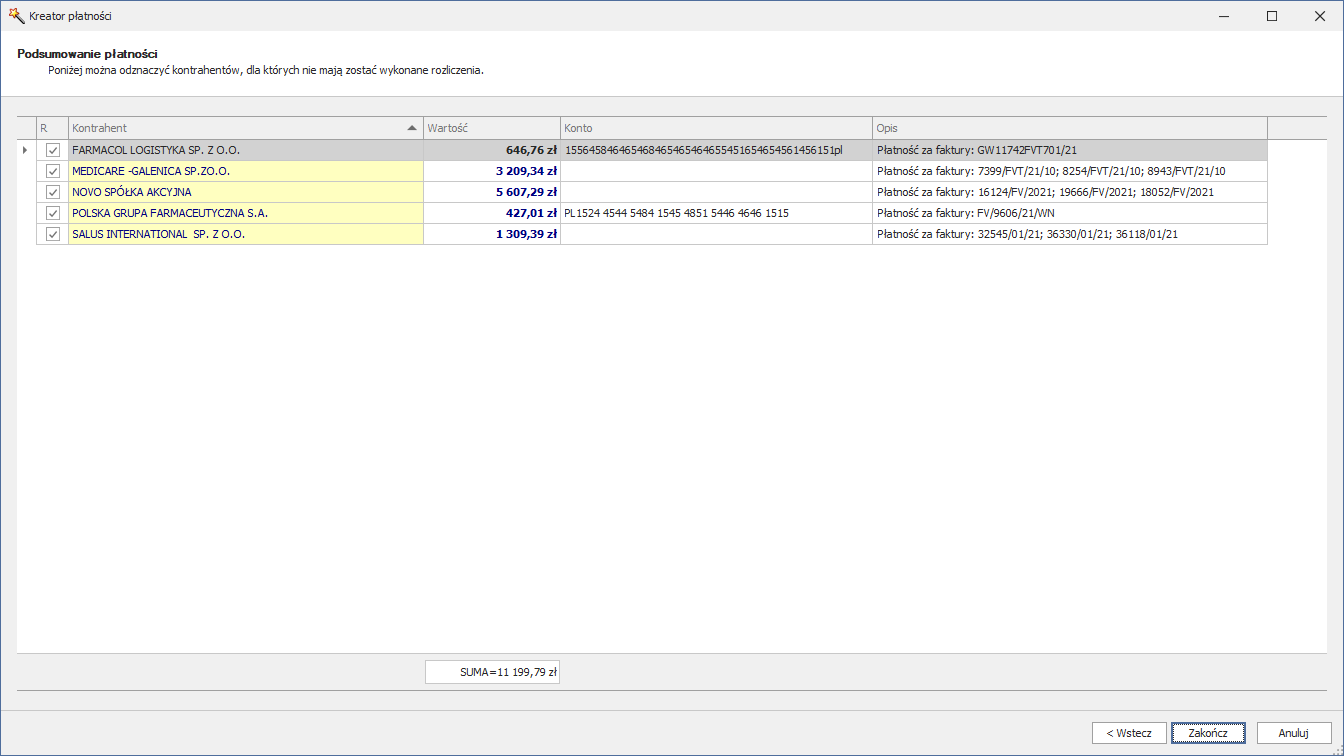Image resolution: width=1344 pixels, height=756 pixels.
Task: Uncheck the SALUS INTERNATIONAL checkbox
Action: 53,234
